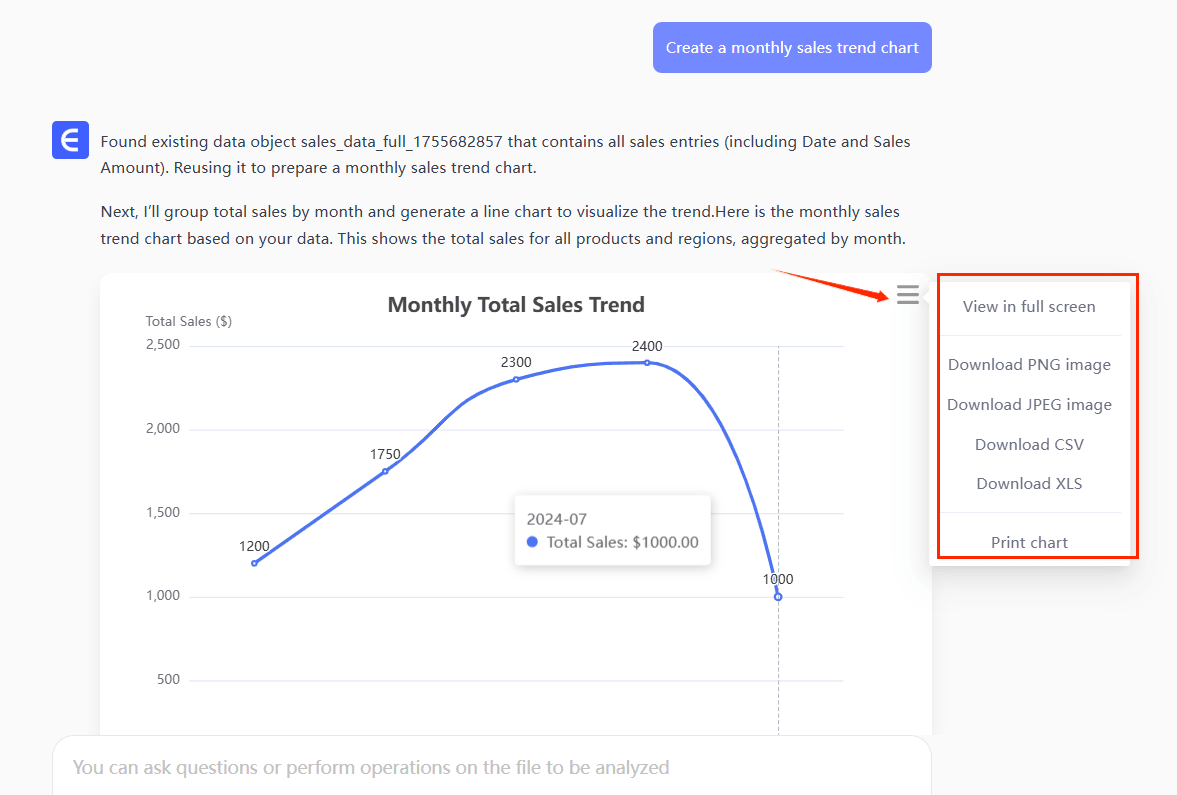Select Download XLS from chart menu
Screen dimensions: 1177x795
(1029, 484)
